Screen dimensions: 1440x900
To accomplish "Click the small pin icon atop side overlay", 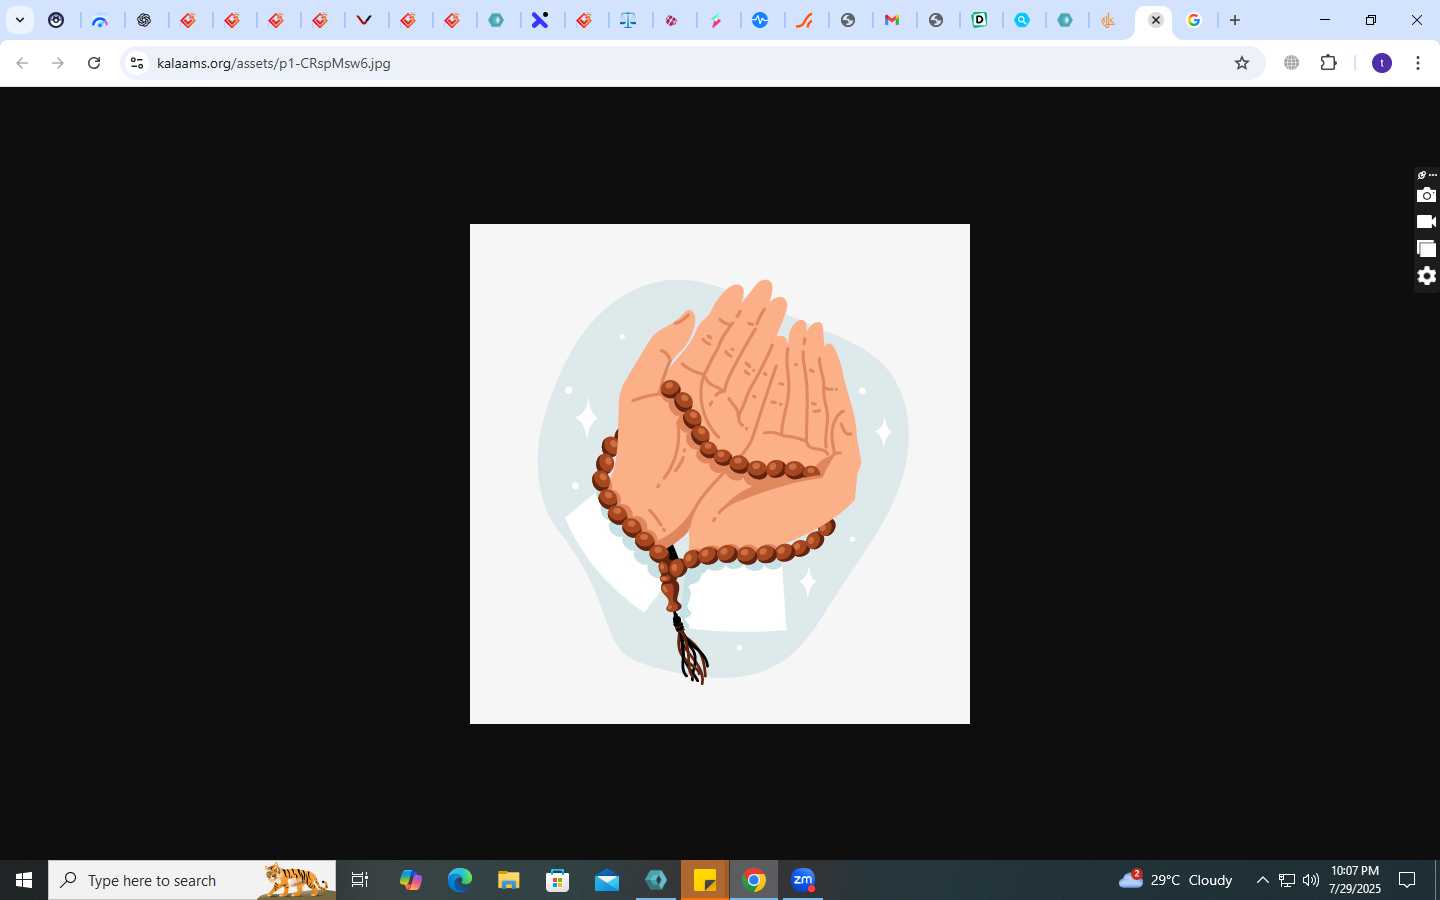I will pyautogui.click(x=1422, y=175).
